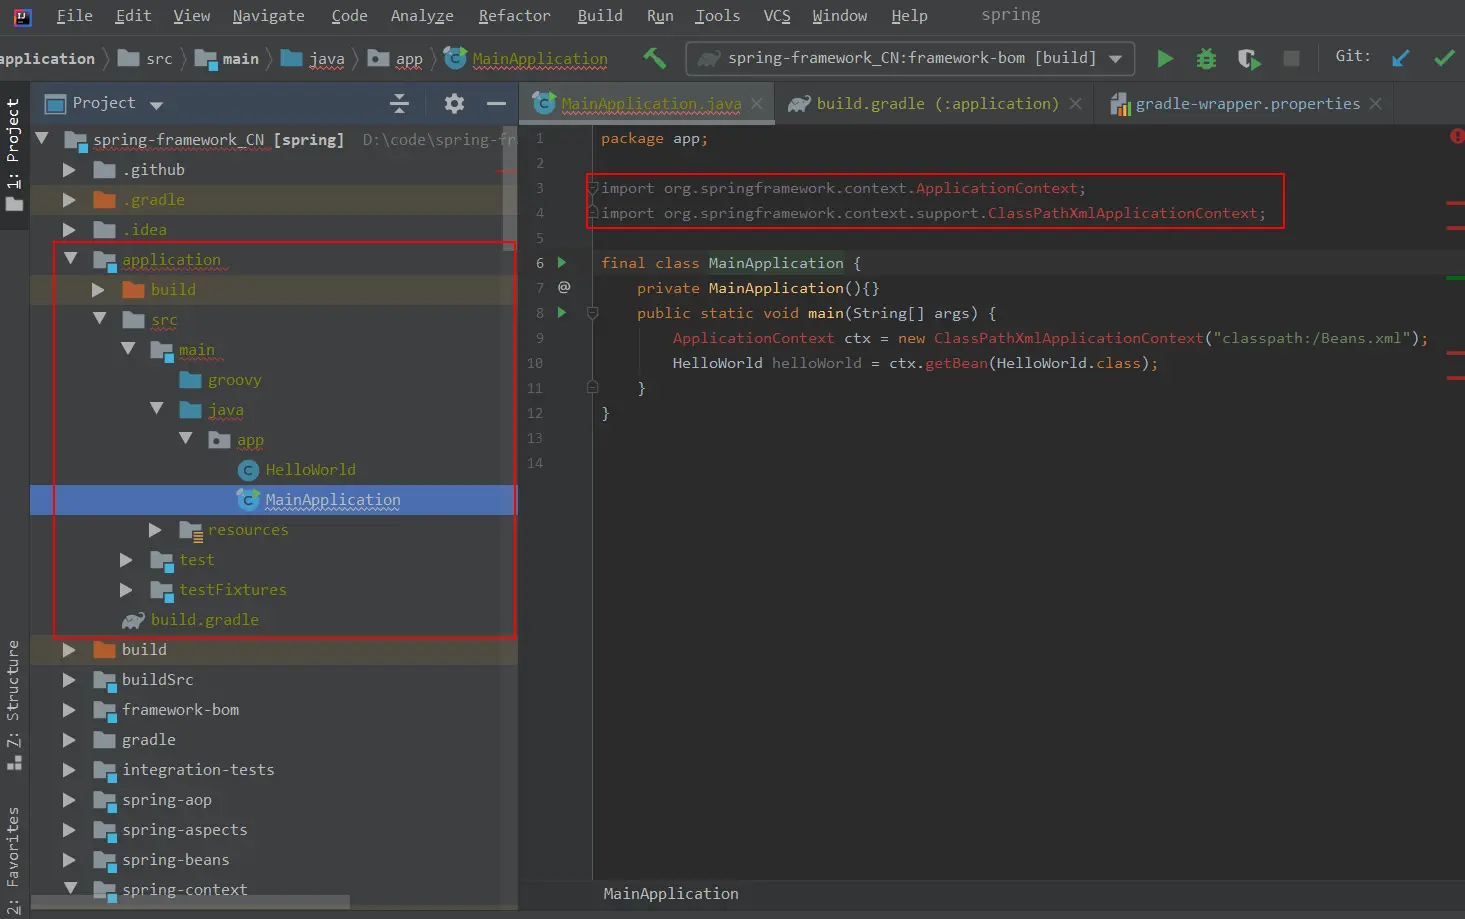Open the run configuration dropdown
This screenshot has width=1465, height=919.
pyautogui.click(x=1115, y=59)
